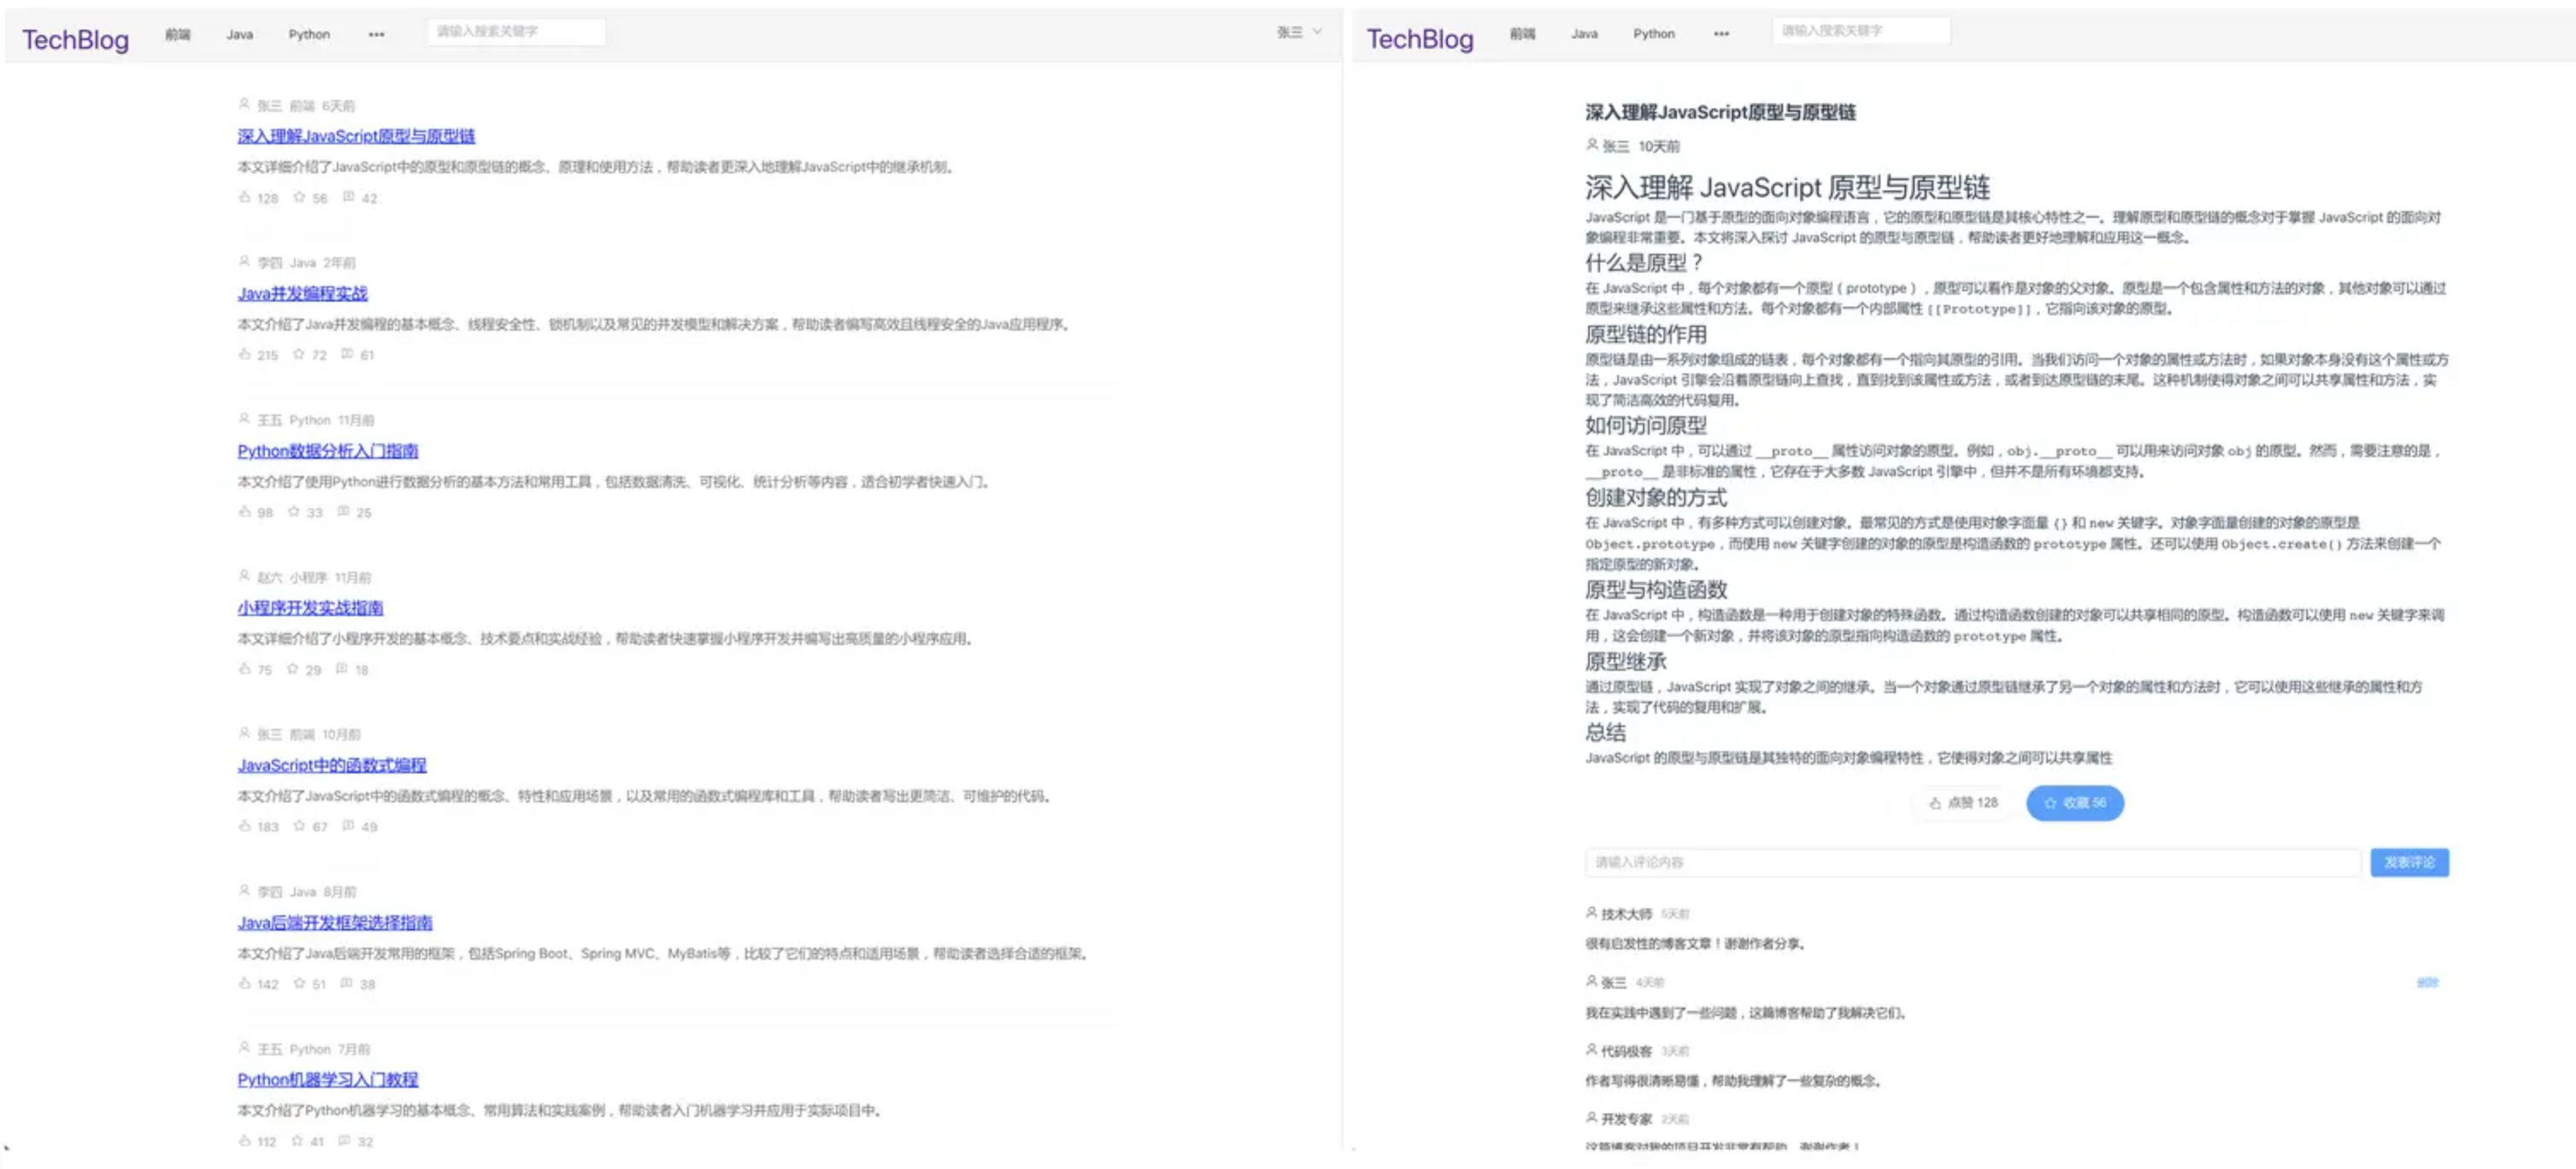
Task: Click the favorite star on the JavaScript中的函数式编程 post
Action: tap(298, 825)
